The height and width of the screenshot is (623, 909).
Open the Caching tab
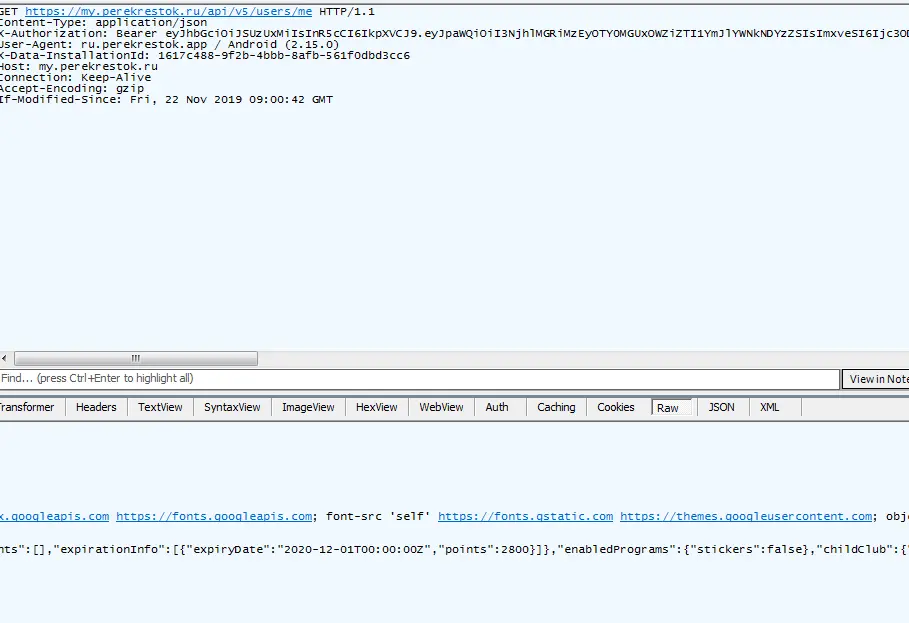pyautogui.click(x=556, y=407)
